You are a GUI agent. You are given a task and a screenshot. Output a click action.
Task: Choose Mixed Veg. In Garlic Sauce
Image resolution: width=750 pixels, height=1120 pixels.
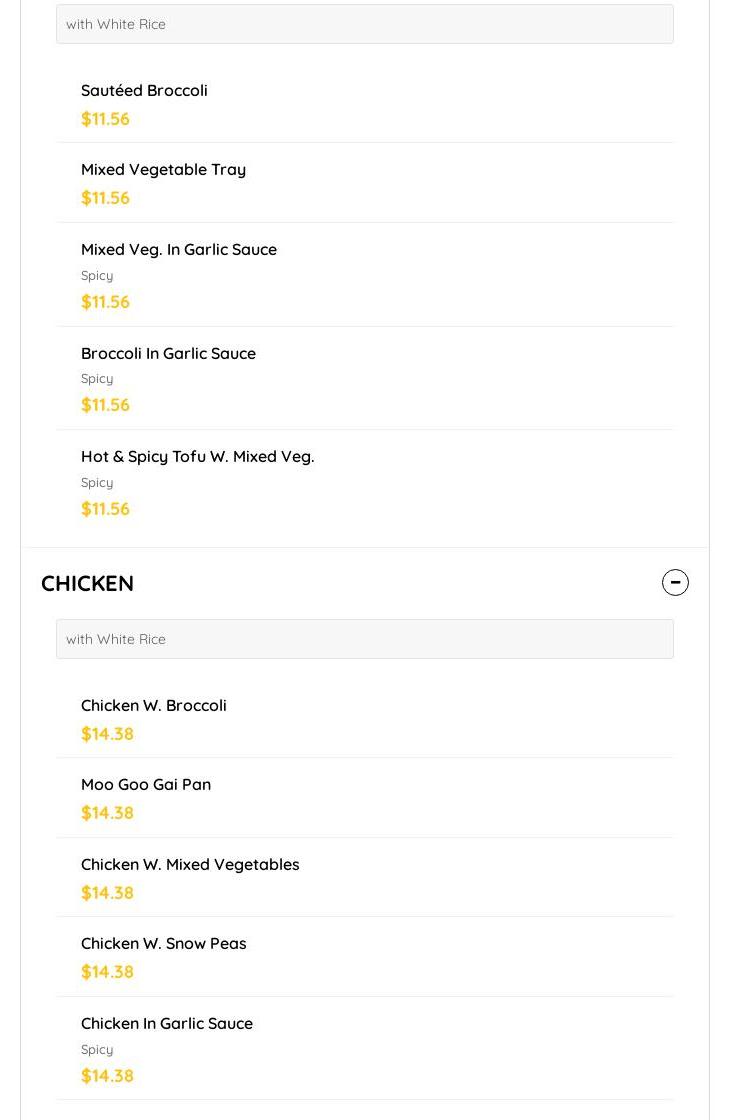178,249
